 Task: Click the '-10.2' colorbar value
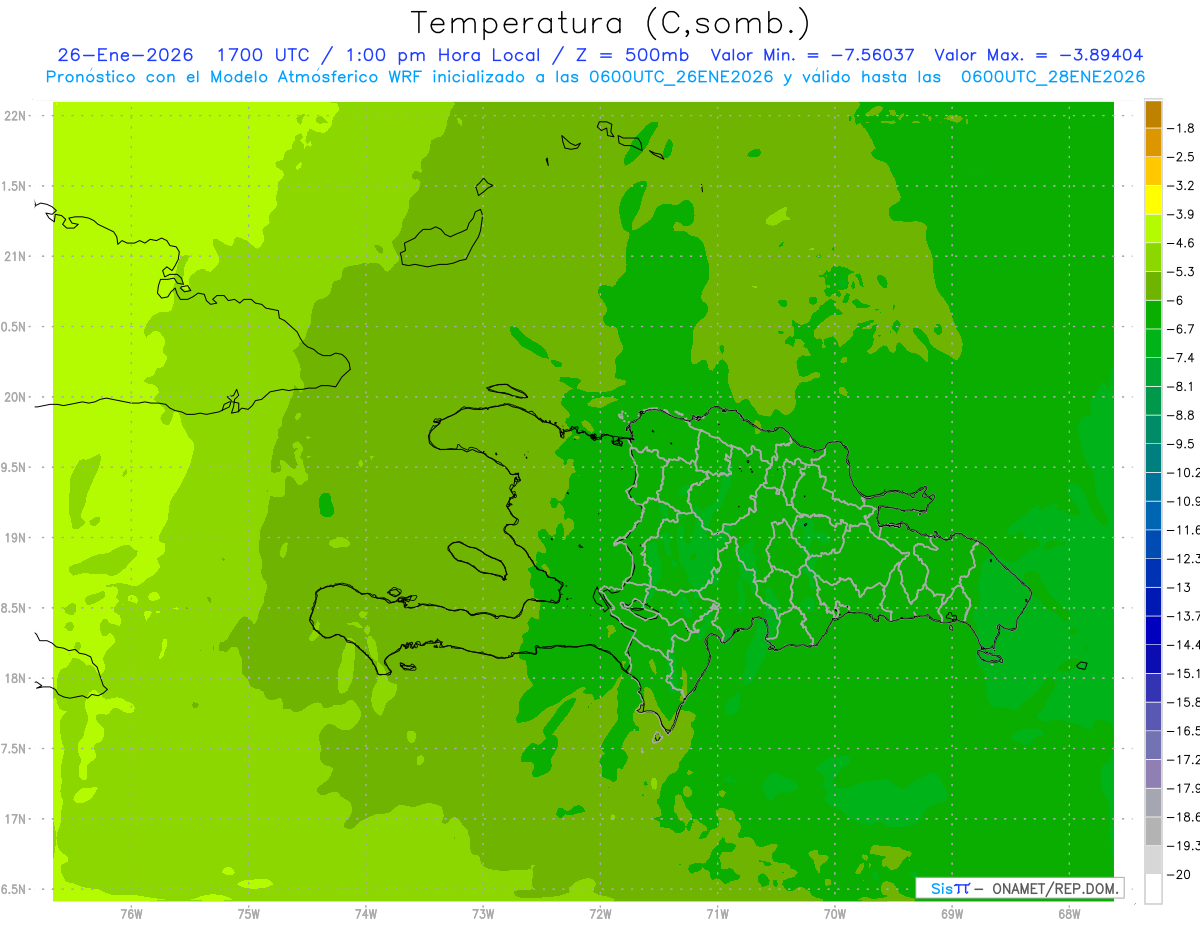pyautogui.click(x=1183, y=472)
